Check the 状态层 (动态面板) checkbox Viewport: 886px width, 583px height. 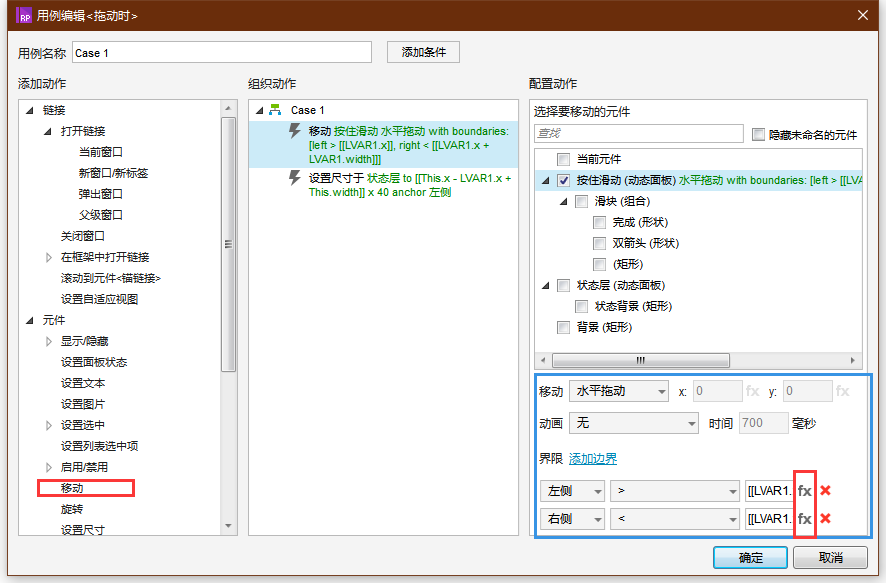coord(563,285)
